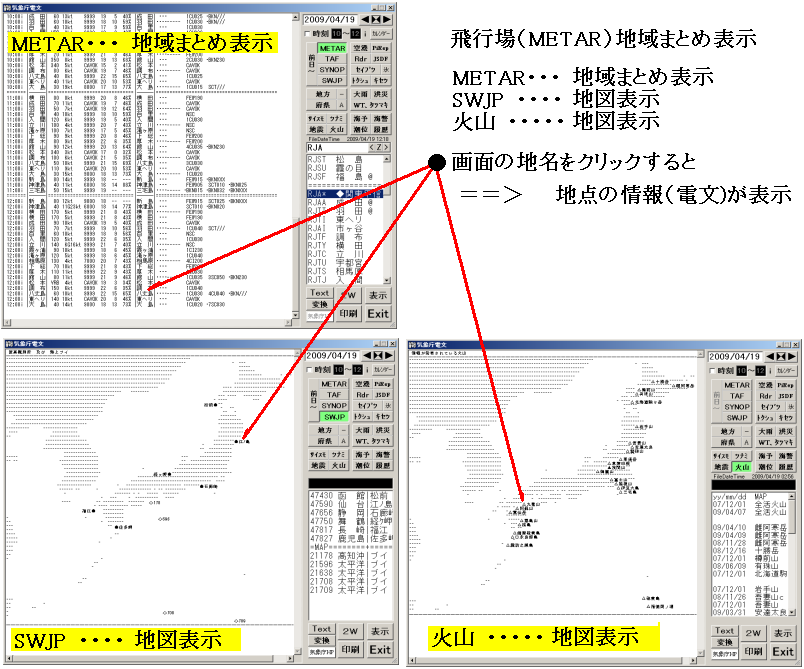Screen dimensions: 804x669
Task: Select '09/03/31 安達太良' in 火山 list
Action: click(x=750, y=613)
